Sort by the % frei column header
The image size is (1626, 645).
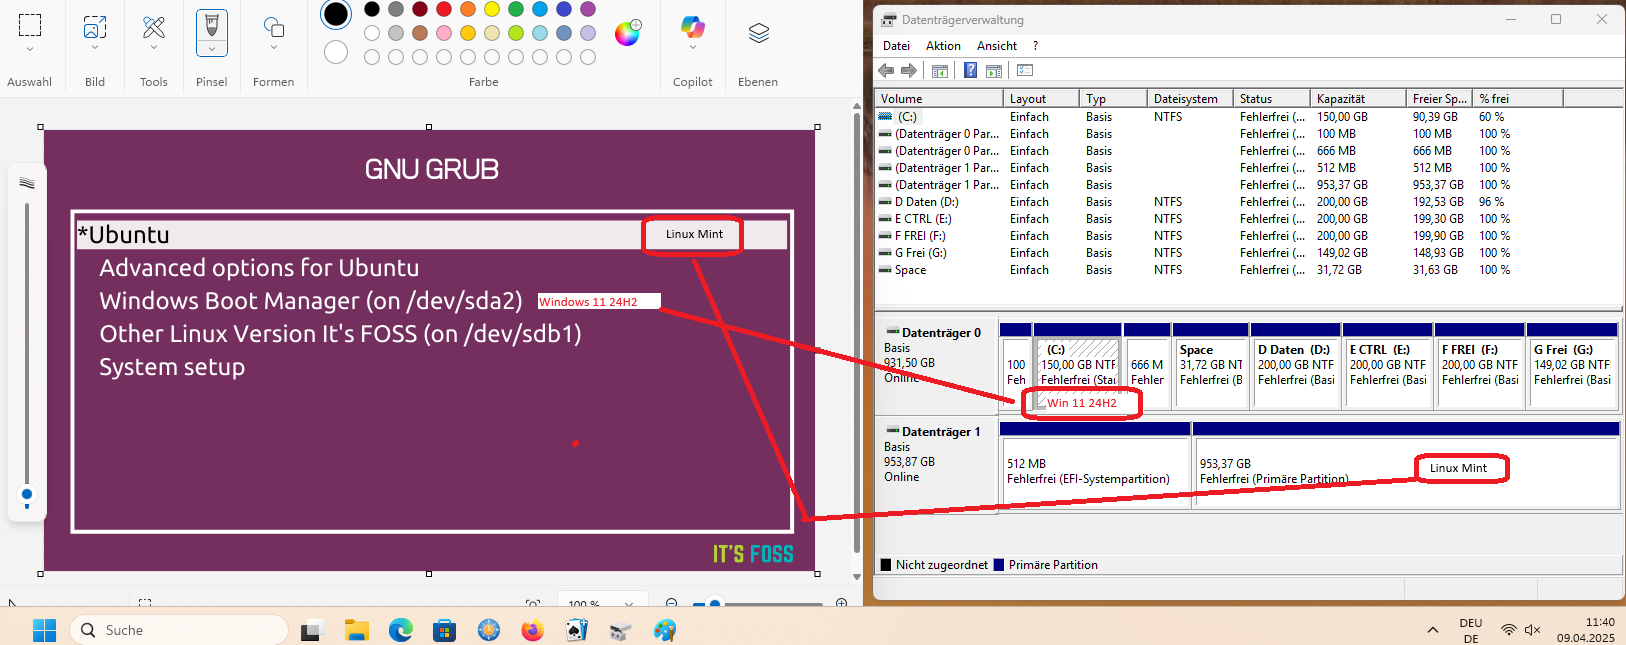pyautogui.click(x=1518, y=98)
